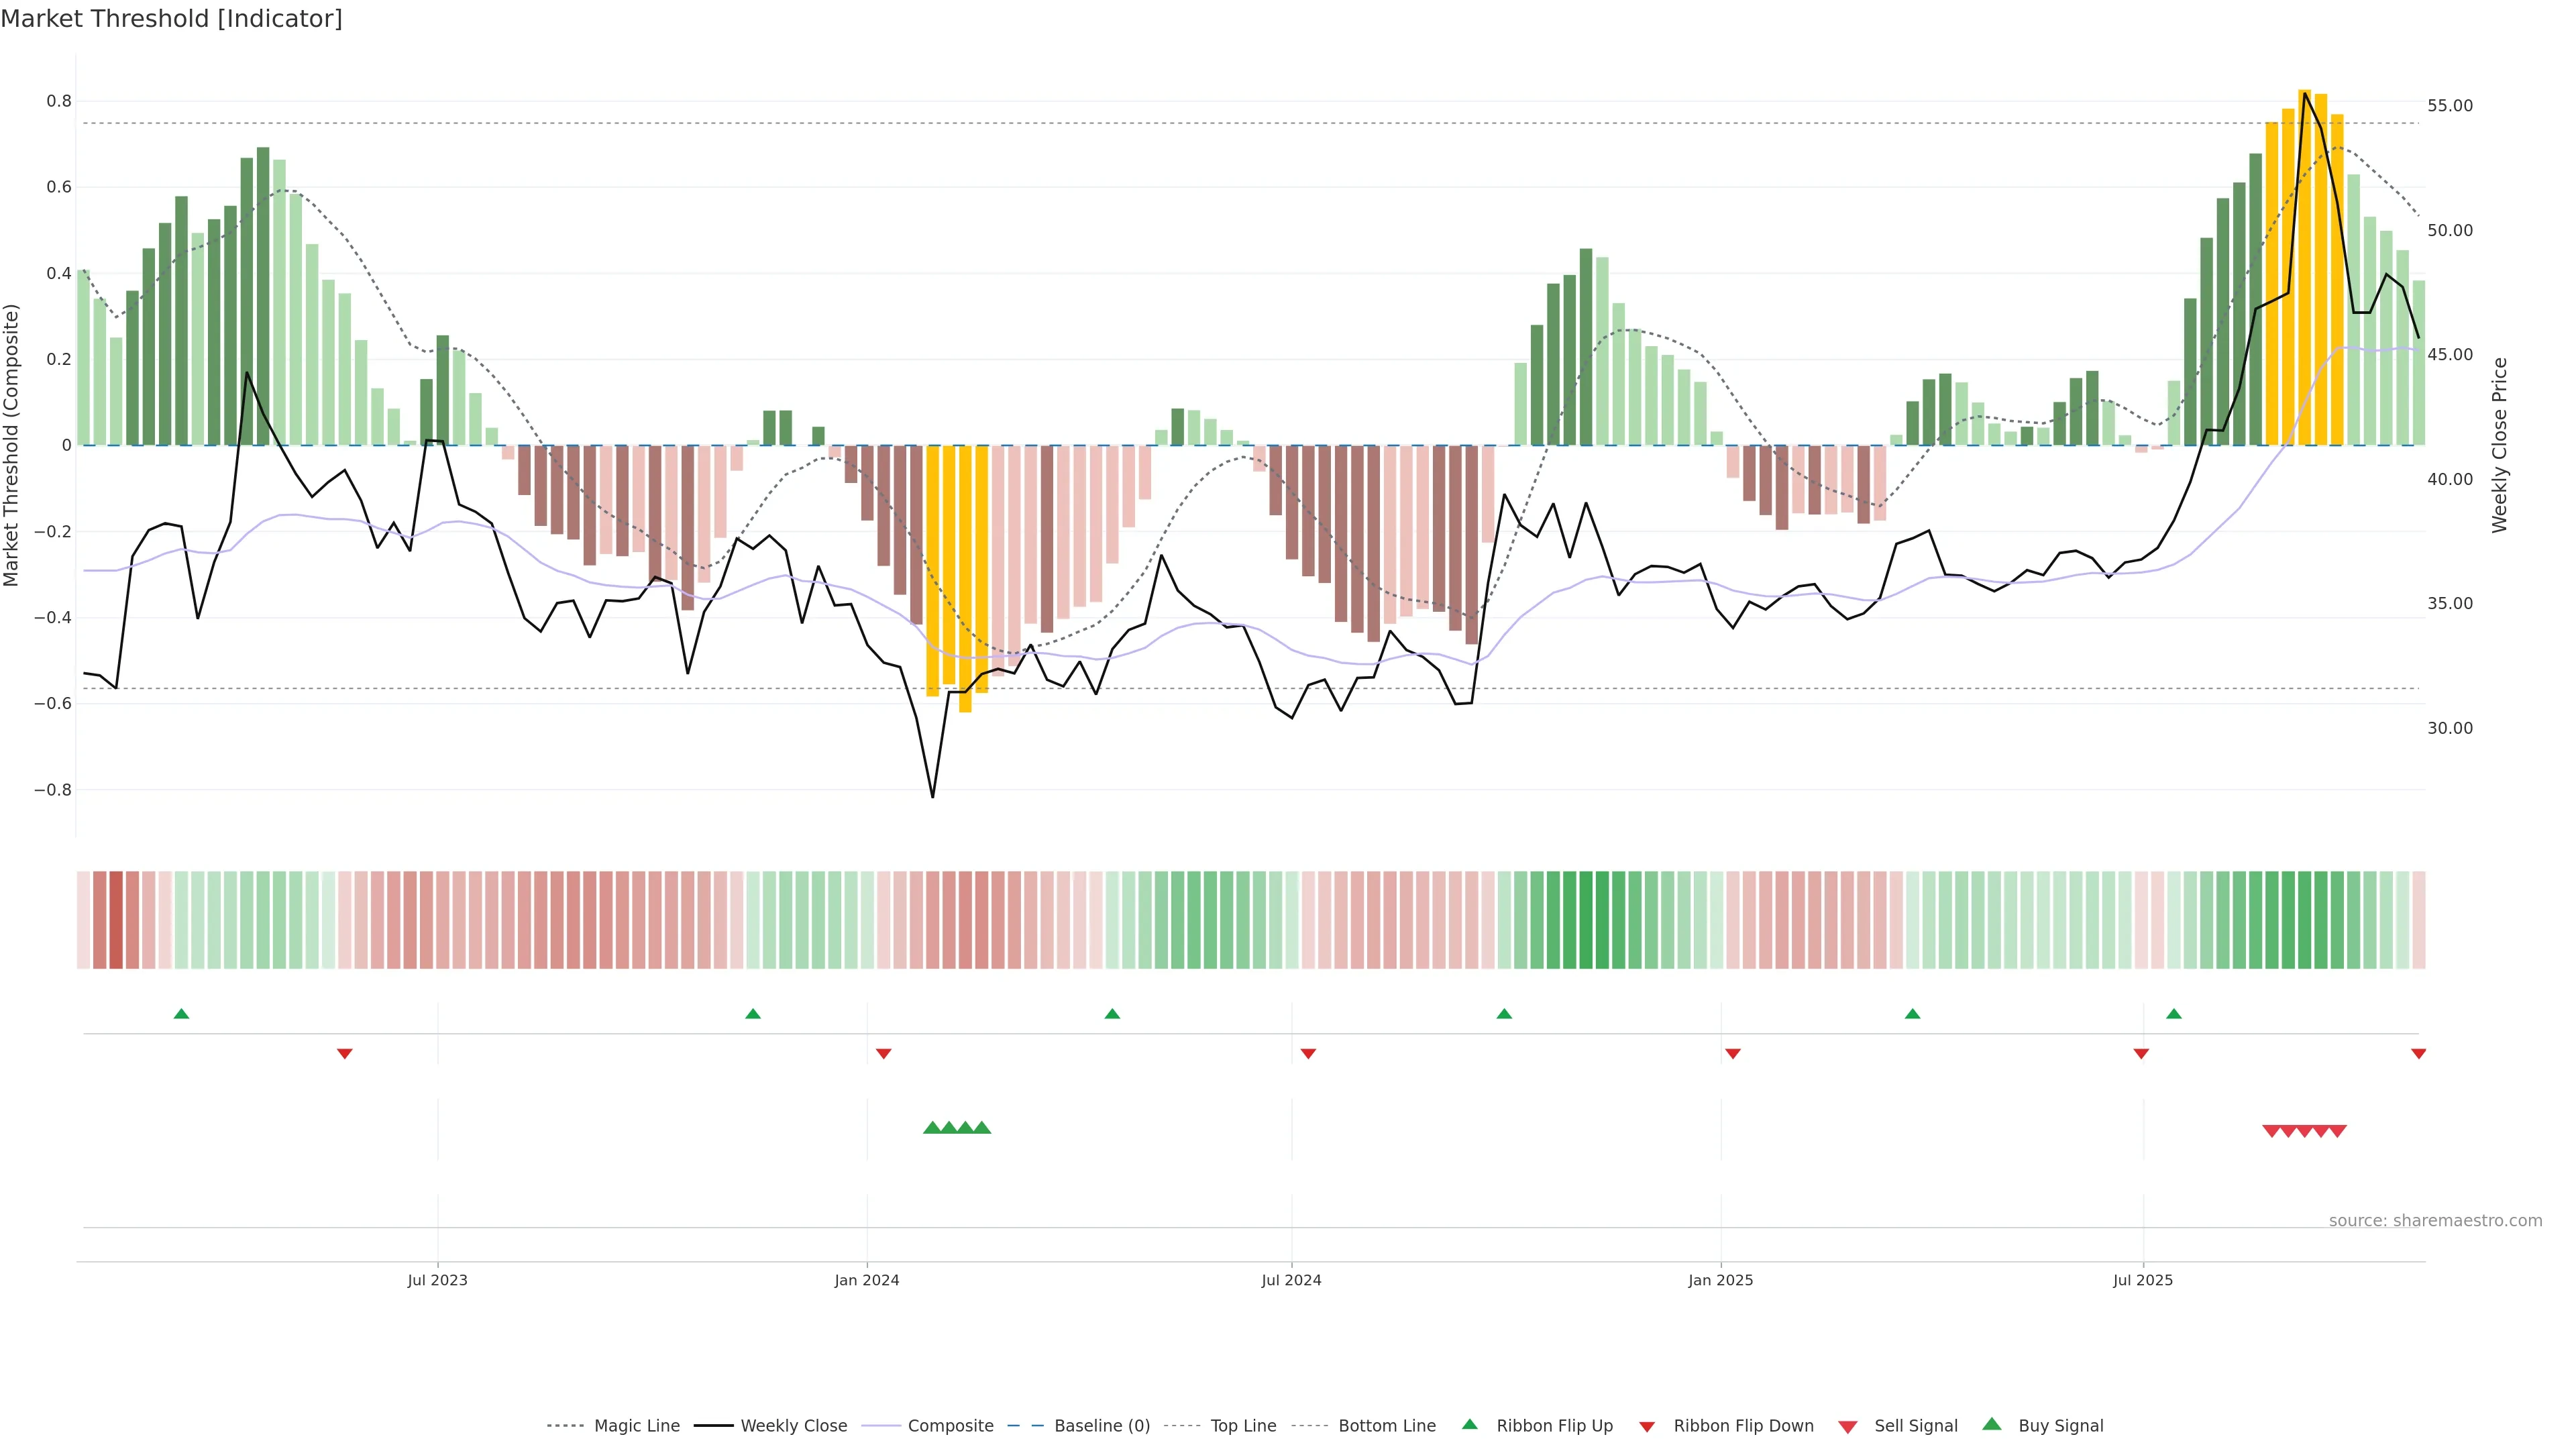Click the Baseline (0) legend item
Image resolution: width=2576 pixels, height=1449 pixels.
[x=1102, y=1426]
